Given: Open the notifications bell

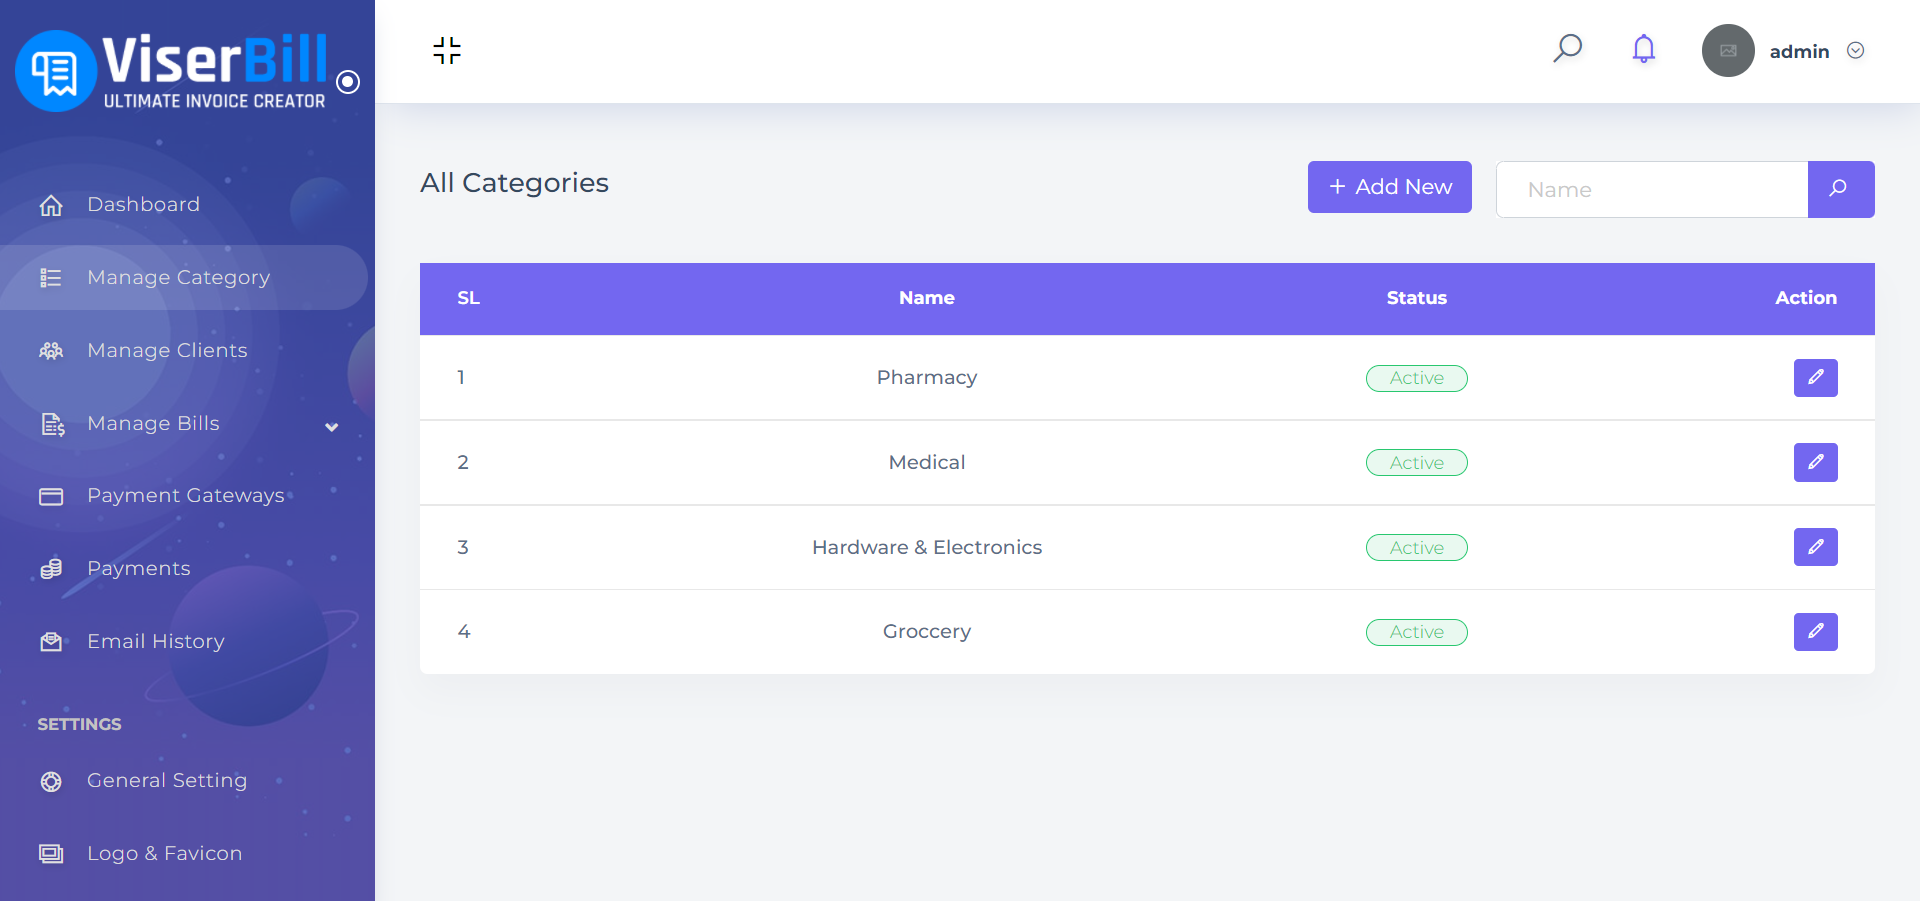Looking at the screenshot, I should pos(1643,49).
